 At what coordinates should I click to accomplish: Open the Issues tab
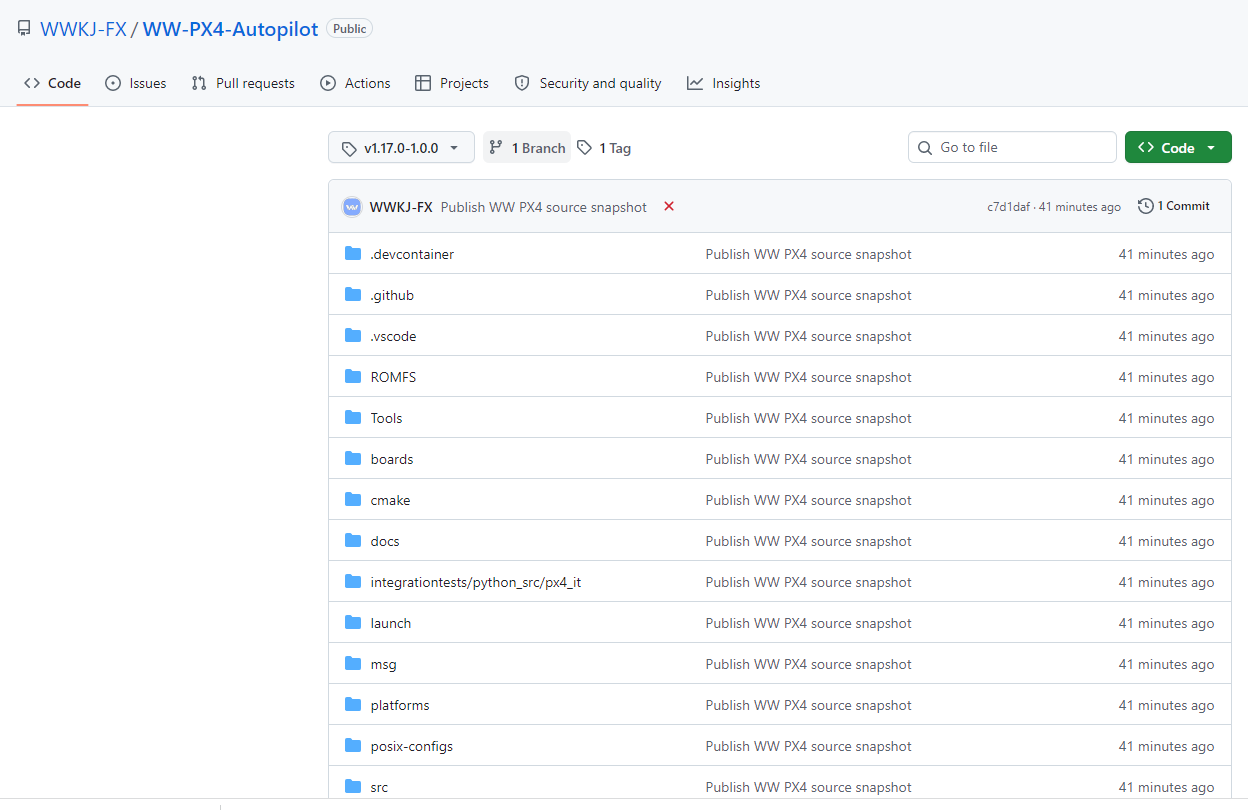136,83
